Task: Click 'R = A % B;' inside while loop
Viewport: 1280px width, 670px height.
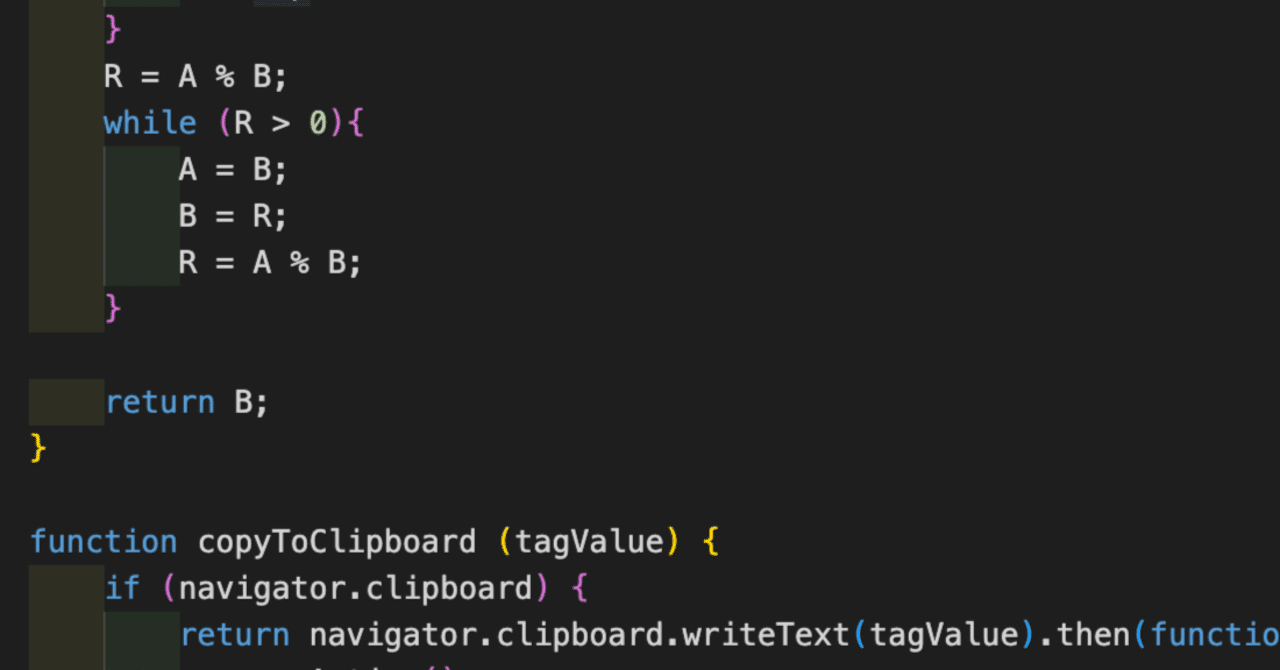Action: click(270, 262)
